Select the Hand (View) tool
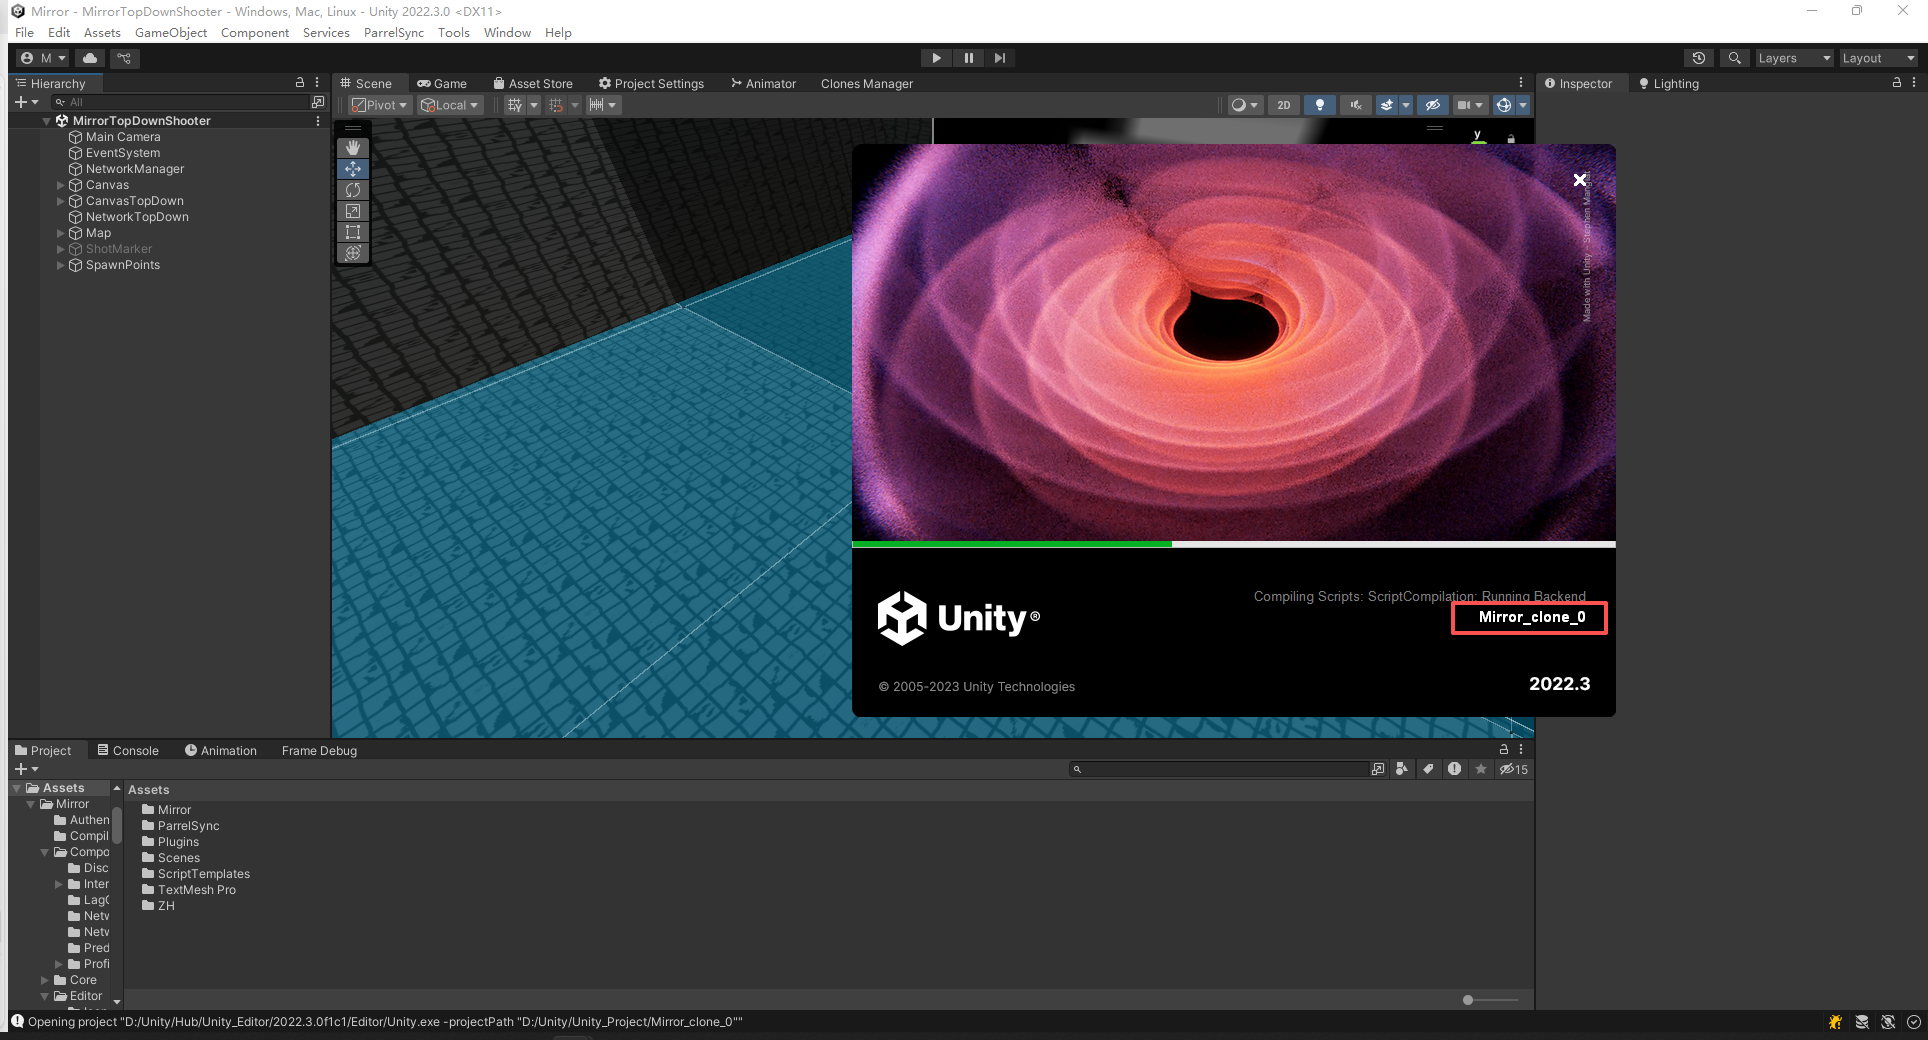Screen dimensions: 1928x1040 pos(353,148)
